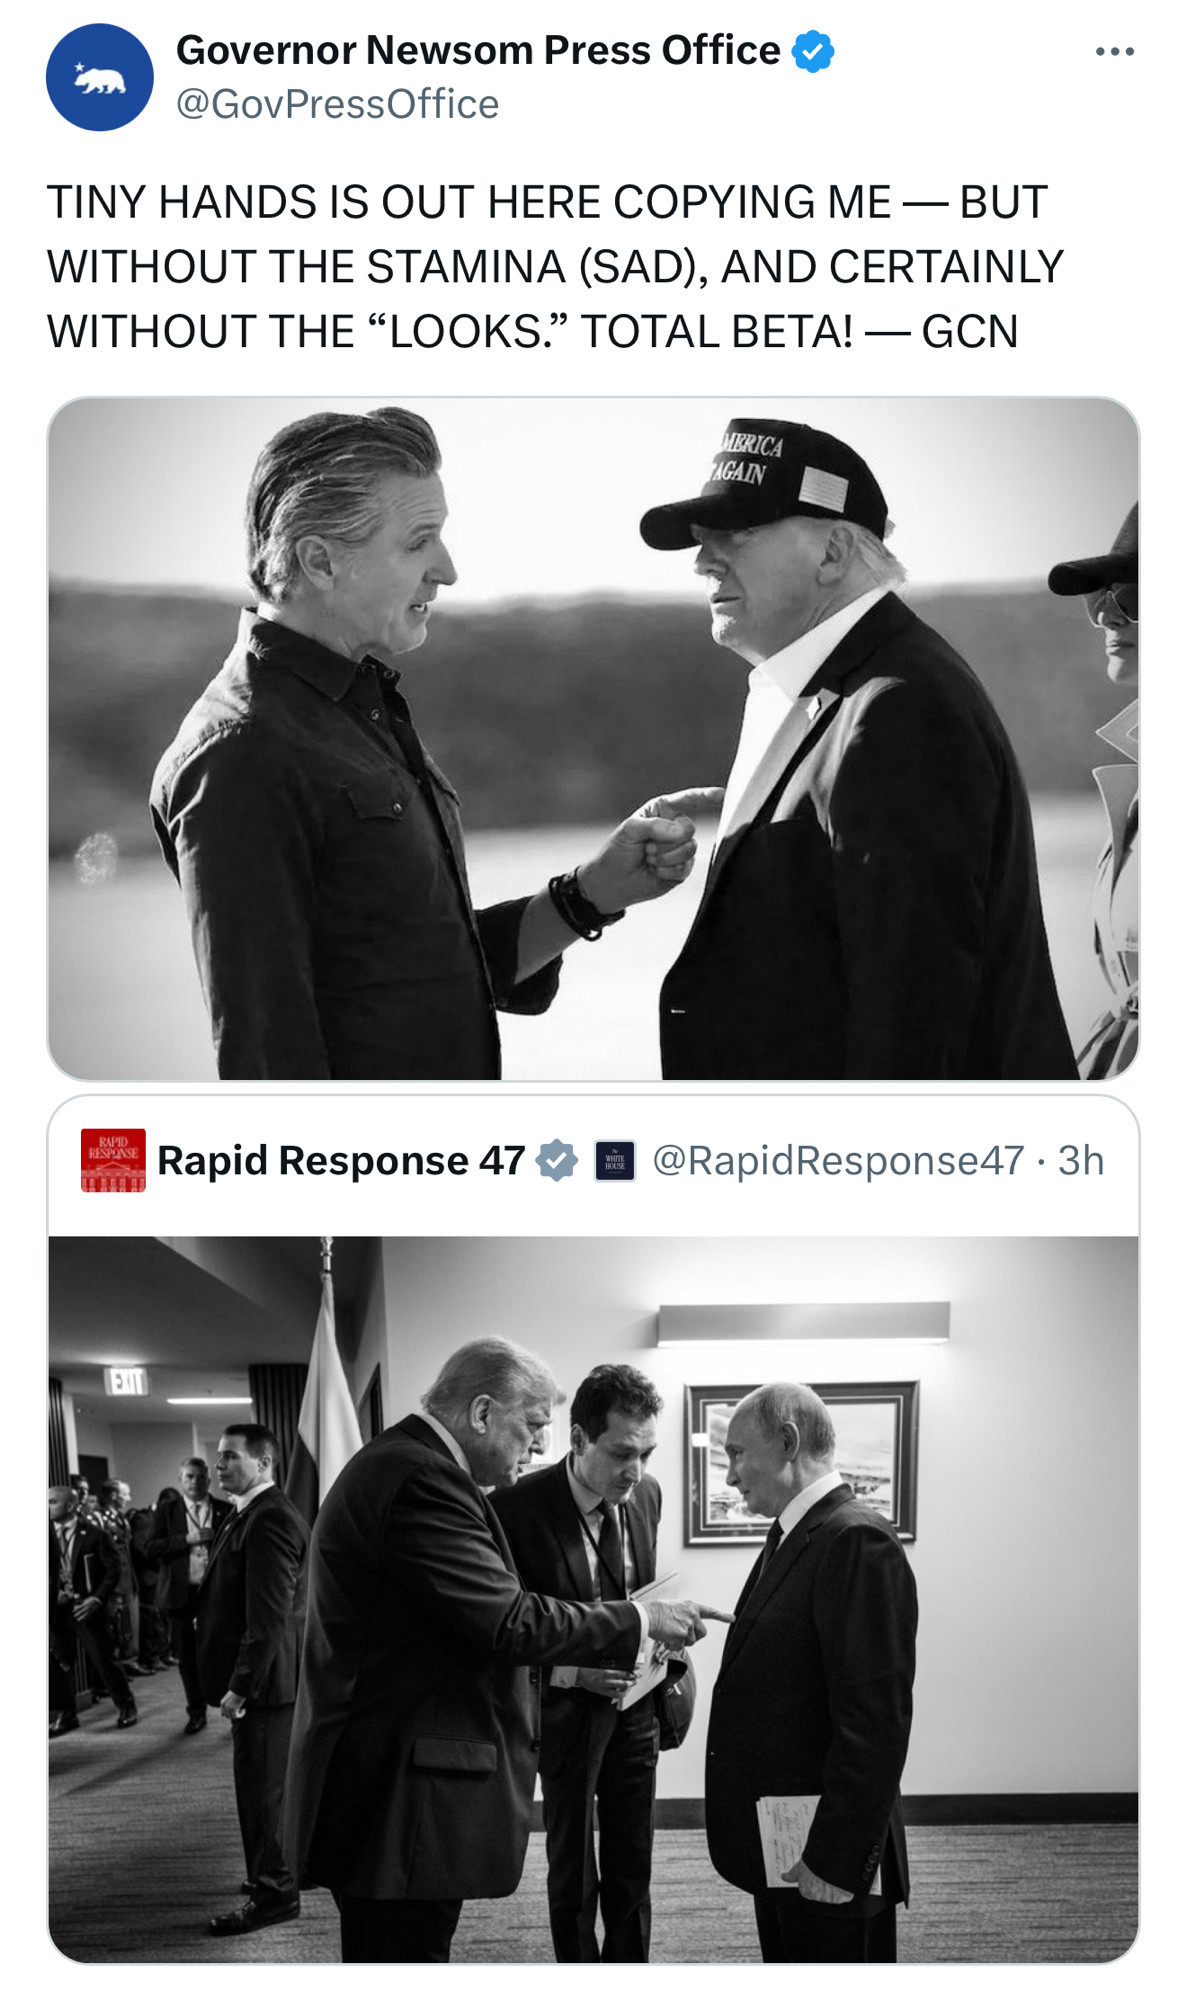The height and width of the screenshot is (2000, 1187).
Task: Open the quoted tweet's 3h timestamp
Action: coord(1081,1160)
